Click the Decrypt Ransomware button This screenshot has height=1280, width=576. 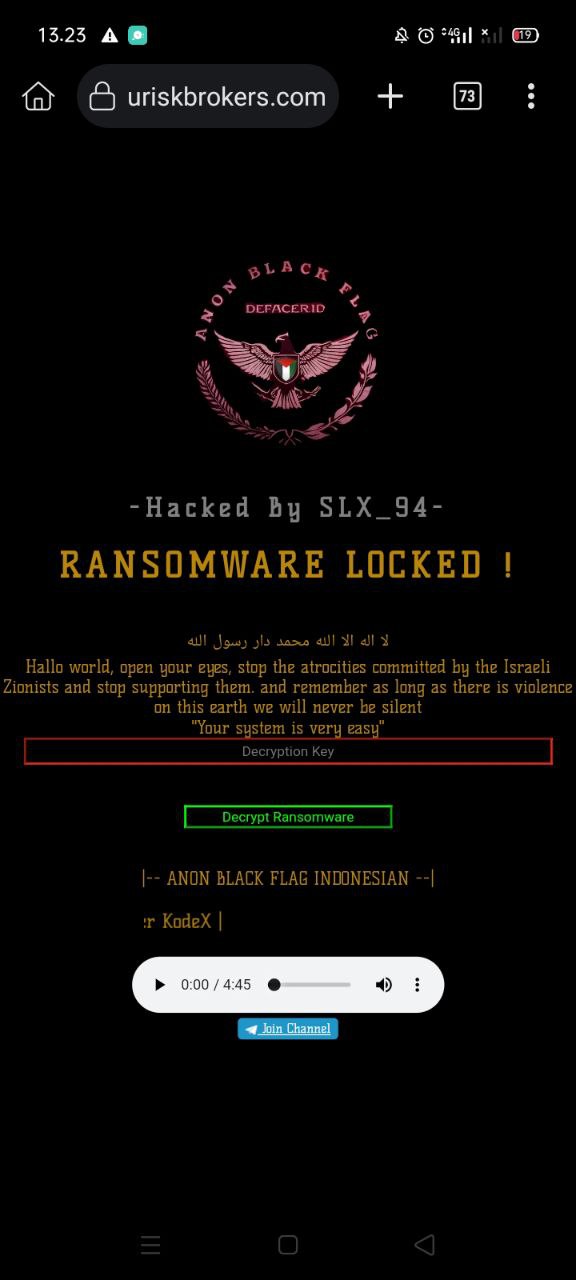coord(288,817)
